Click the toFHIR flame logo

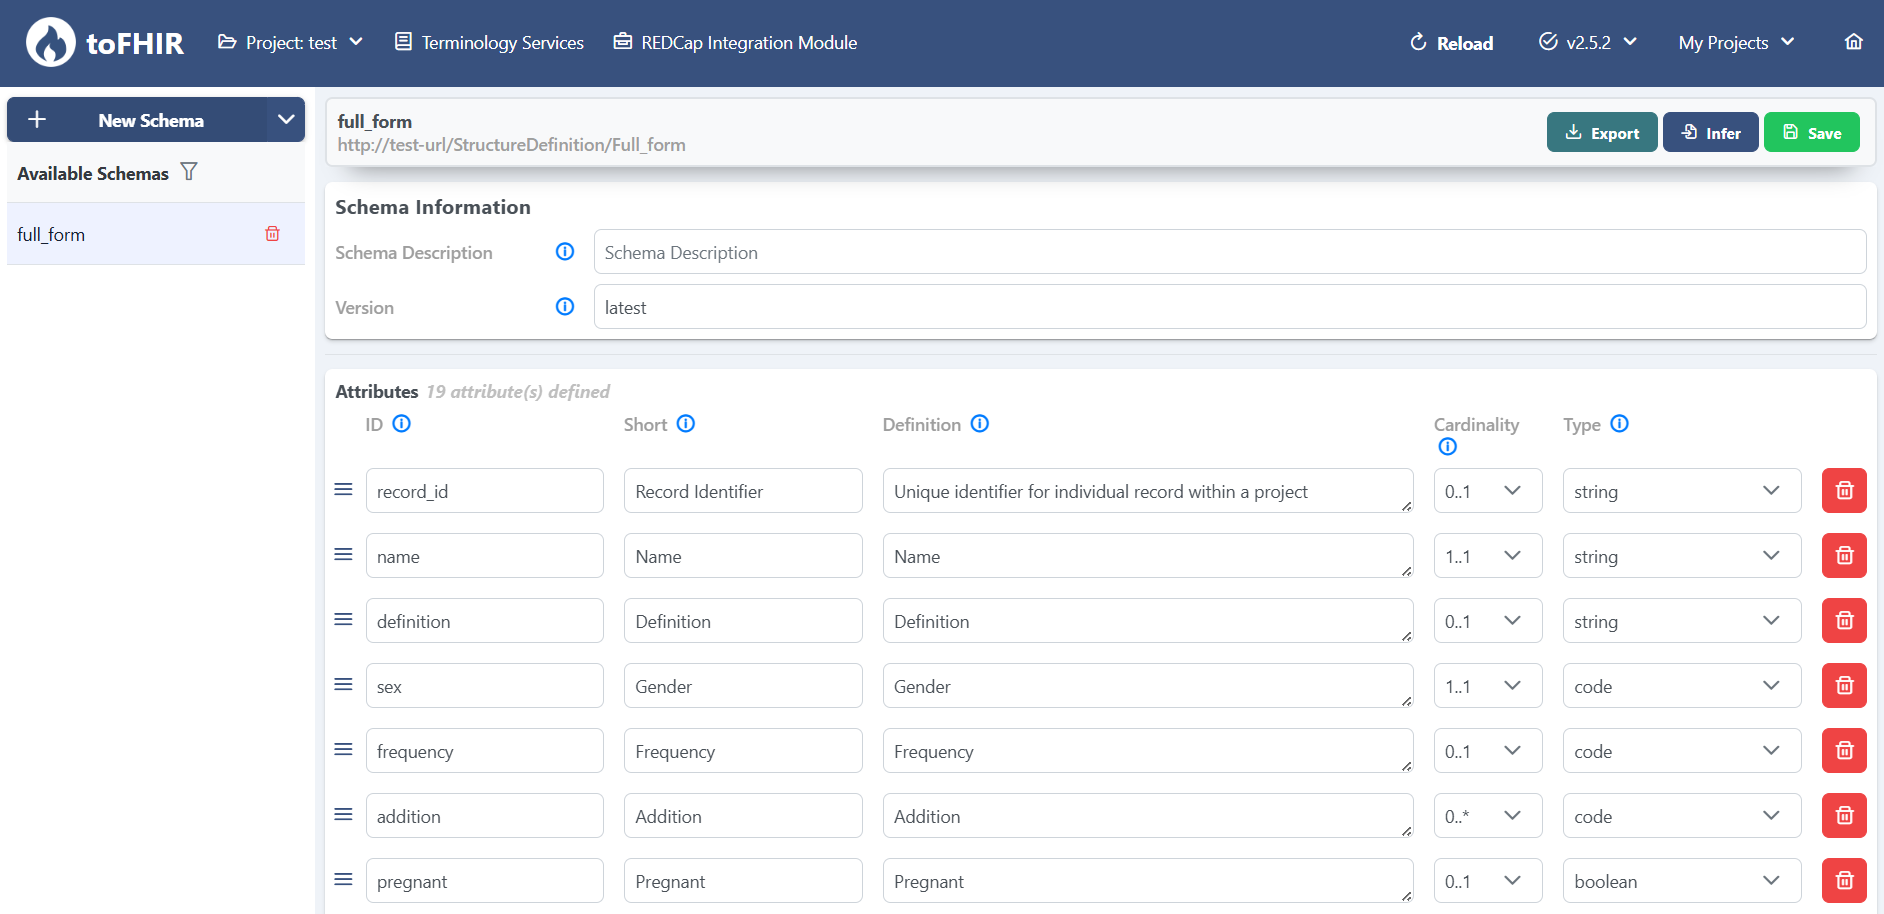(51, 42)
